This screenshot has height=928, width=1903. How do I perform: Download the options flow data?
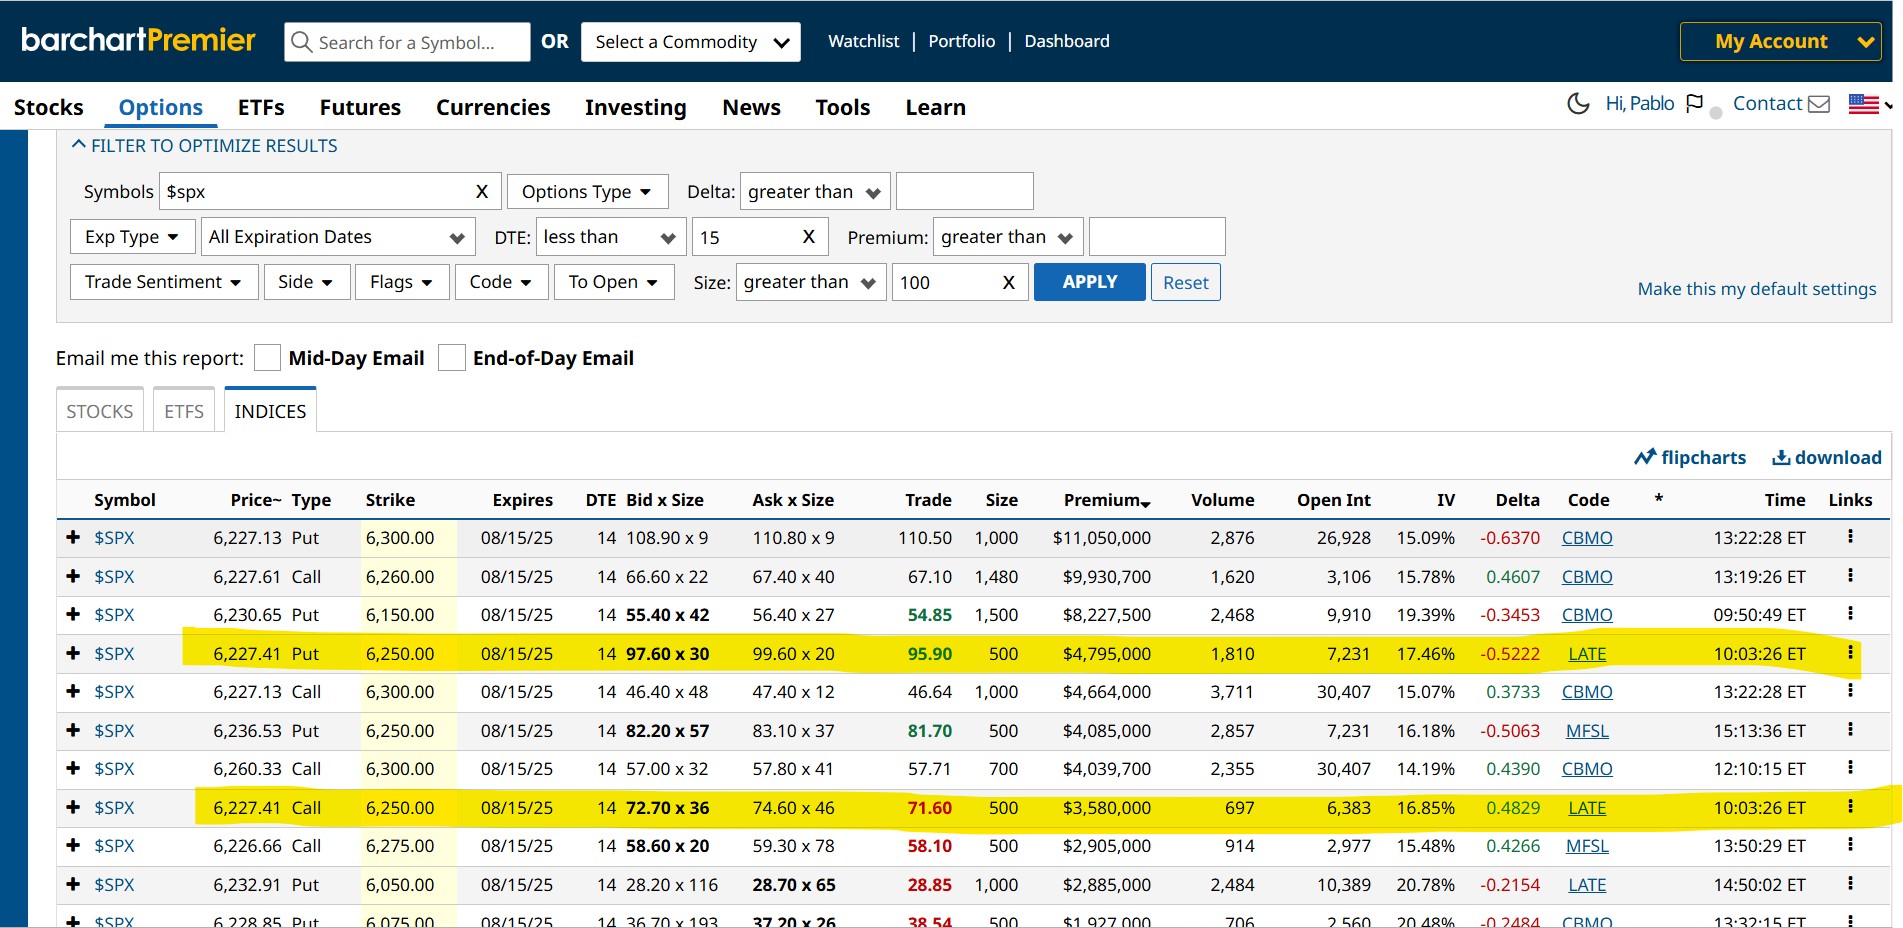[1826, 458]
